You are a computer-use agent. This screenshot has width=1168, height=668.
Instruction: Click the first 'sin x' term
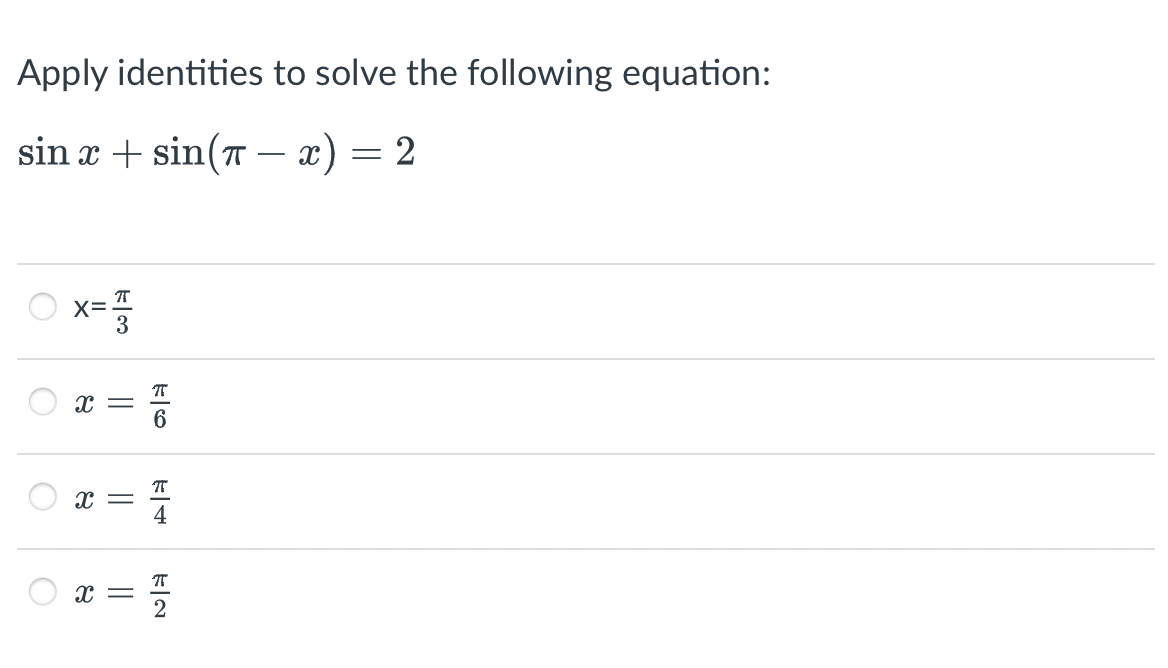coord(59,153)
